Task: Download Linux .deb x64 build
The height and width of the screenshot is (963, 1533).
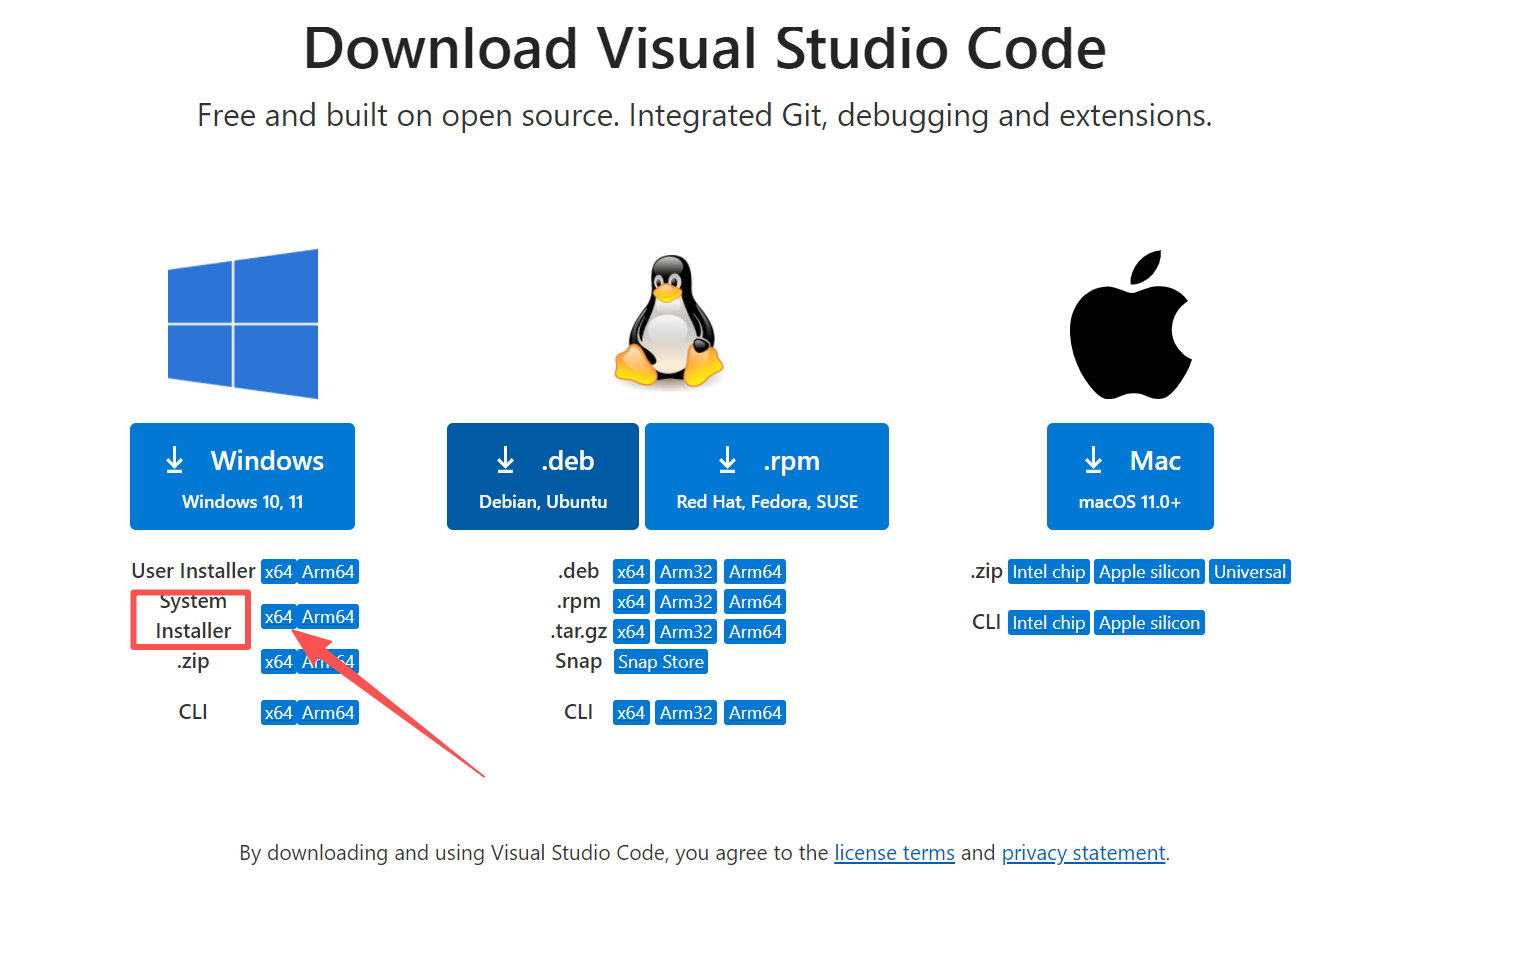Action: (631, 572)
